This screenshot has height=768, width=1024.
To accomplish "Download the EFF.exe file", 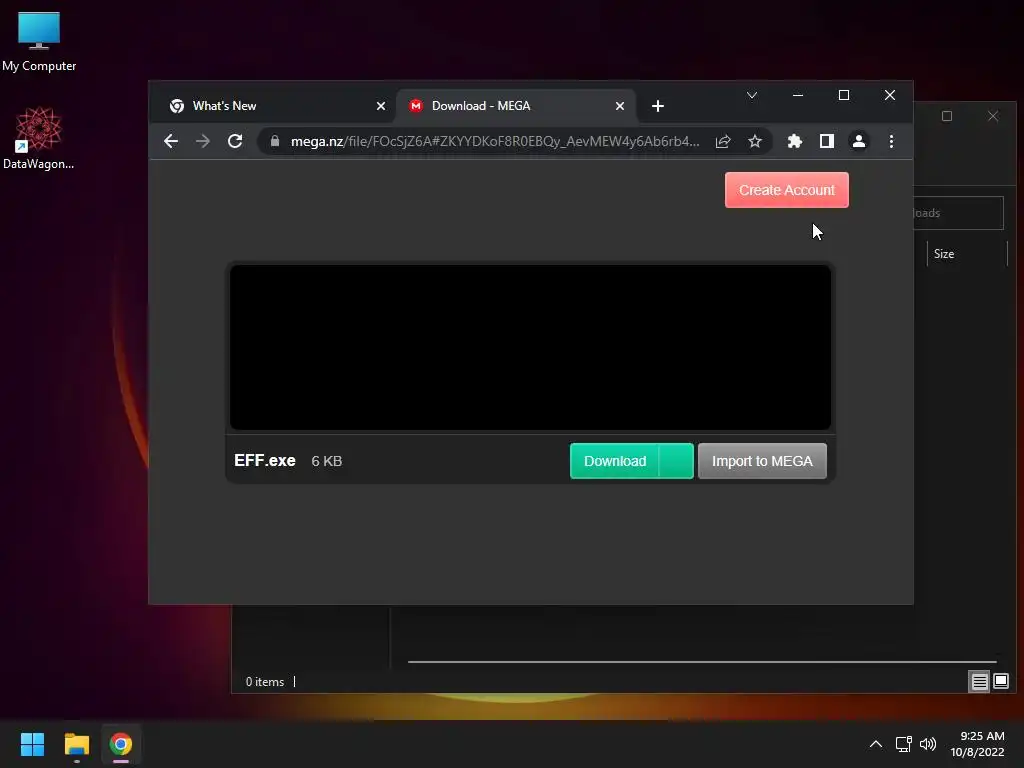I will [615, 461].
